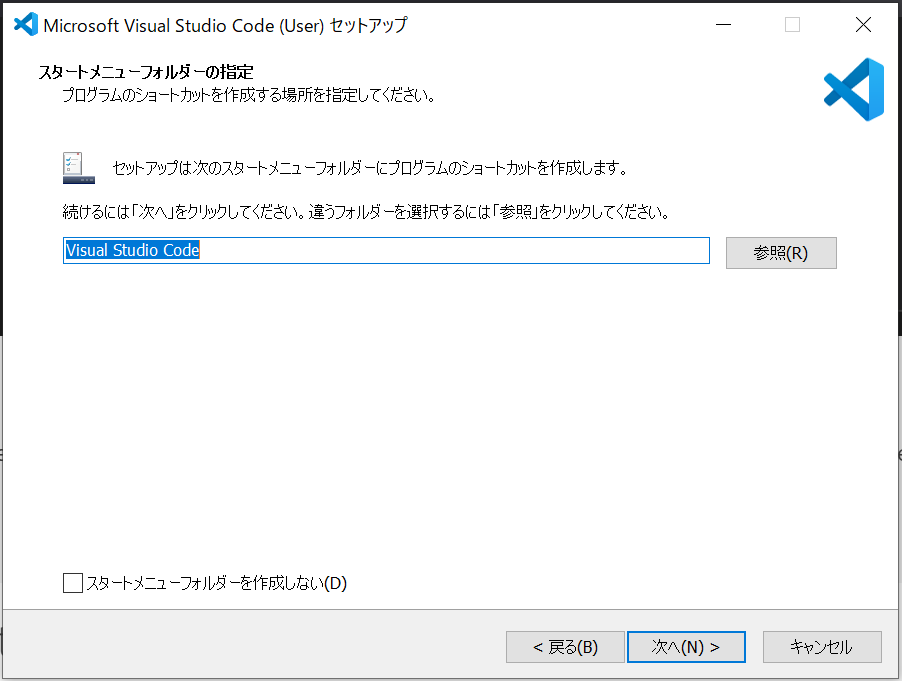This screenshot has width=902, height=681.
Task: Click the window title Microsoft Visual Studio Code (User) セットアップ
Action: pyautogui.click(x=226, y=25)
